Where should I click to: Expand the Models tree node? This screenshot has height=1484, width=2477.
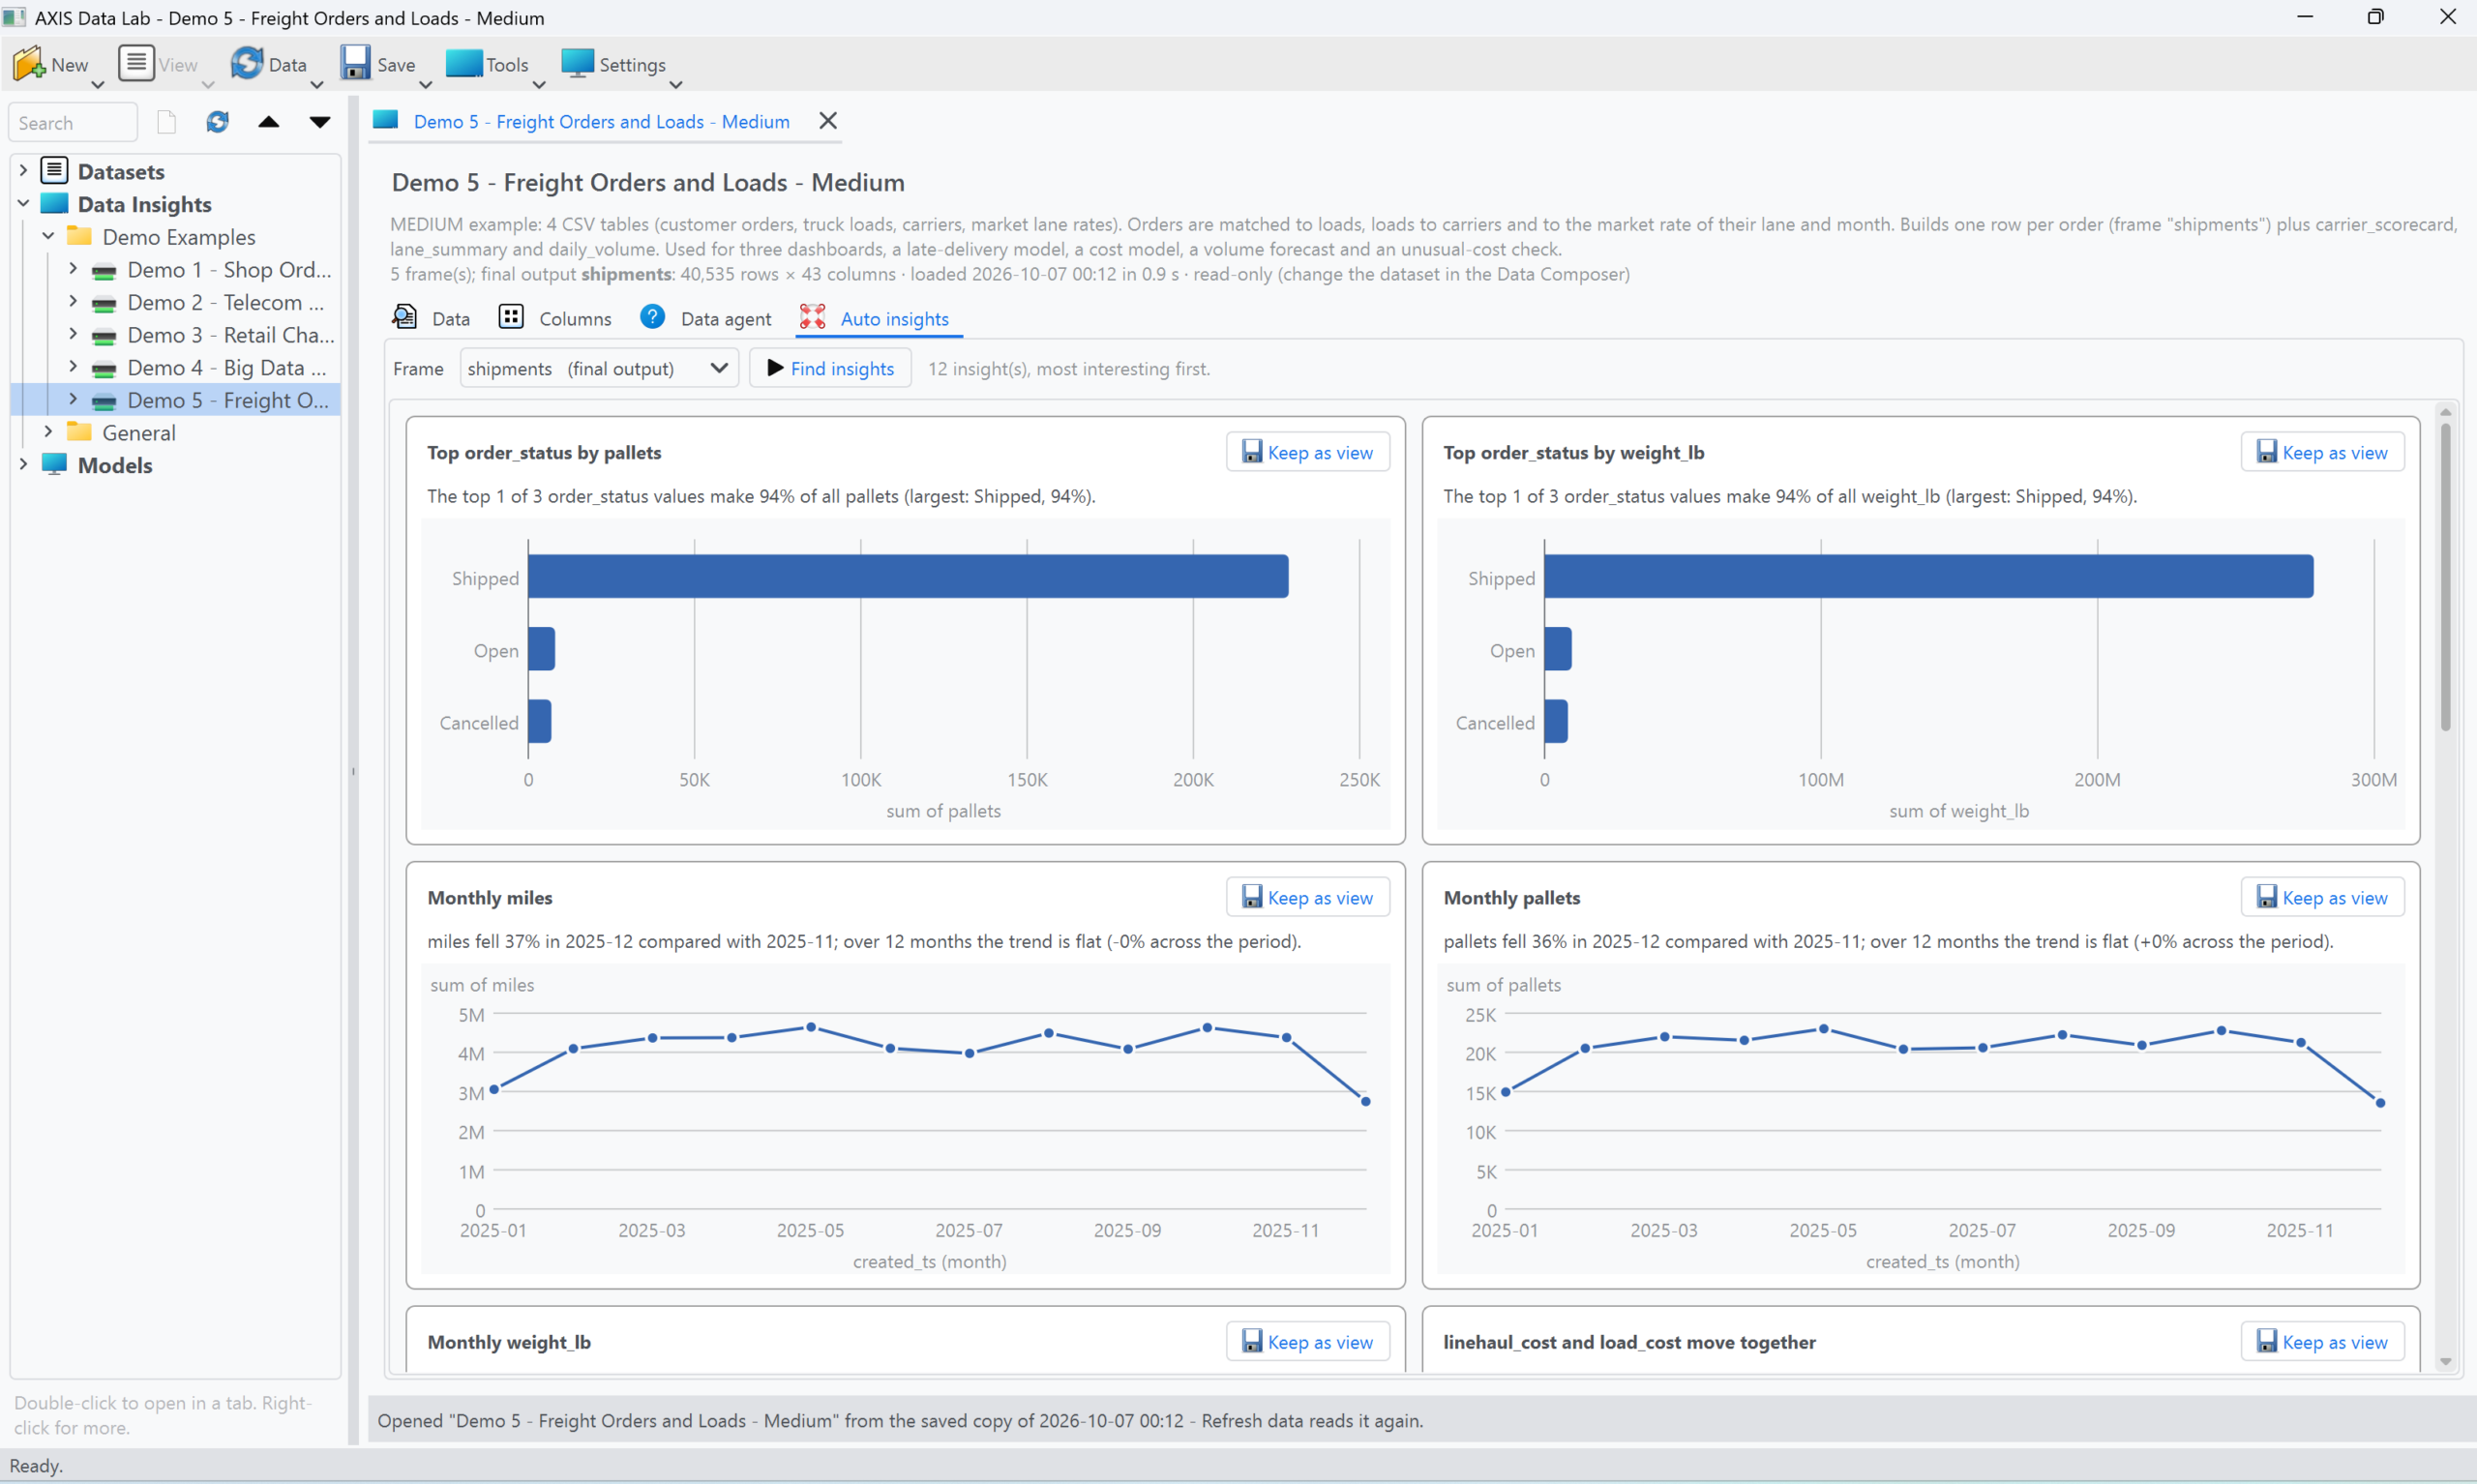[x=23, y=465]
